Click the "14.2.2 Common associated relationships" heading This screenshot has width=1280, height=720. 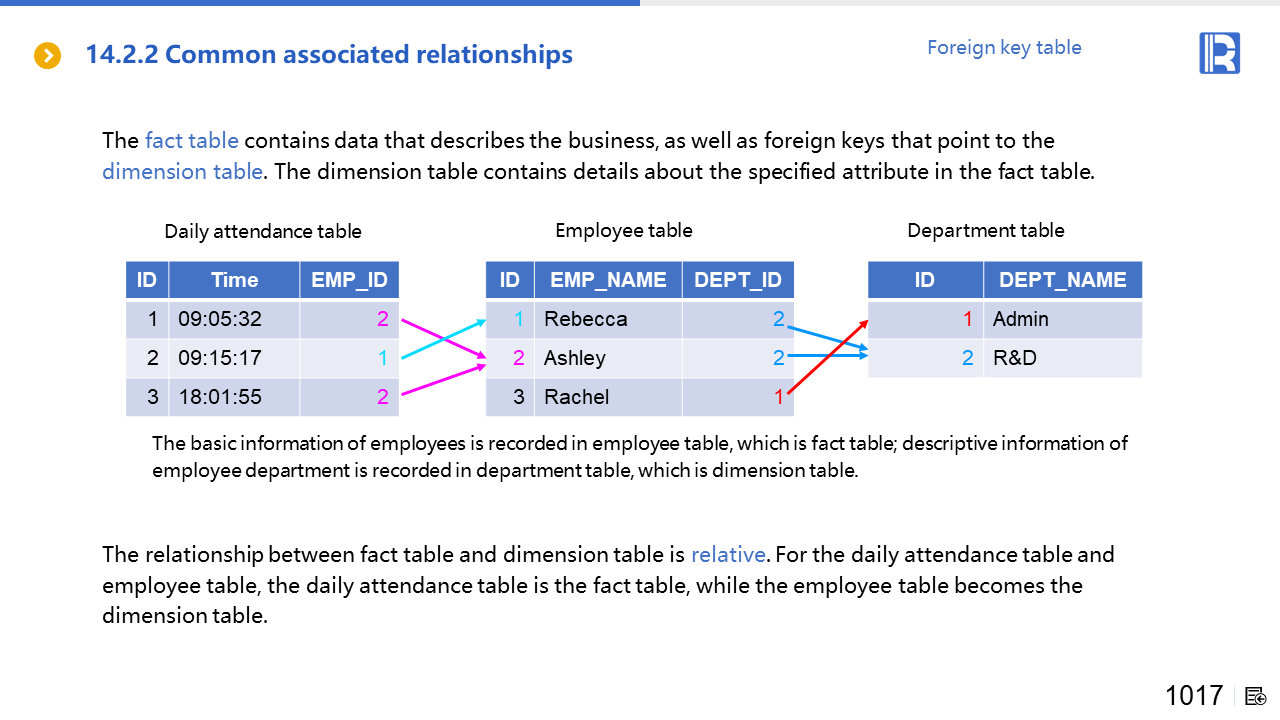(329, 55)
